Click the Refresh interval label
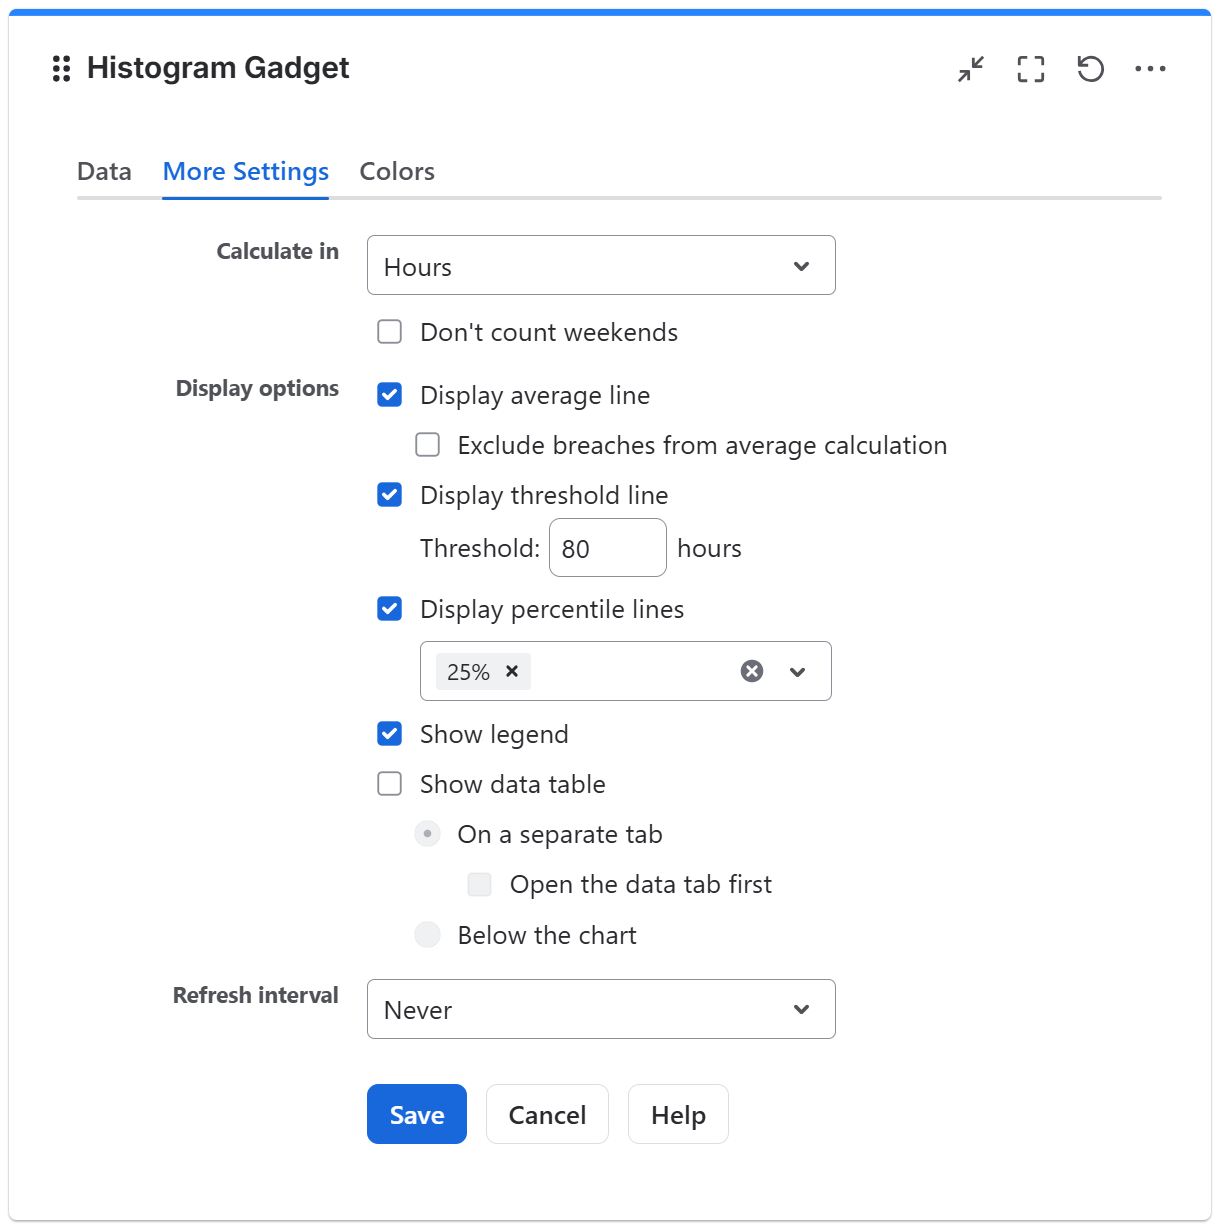This screenshot has width=1221, height=1230. [x=256, y=995]
